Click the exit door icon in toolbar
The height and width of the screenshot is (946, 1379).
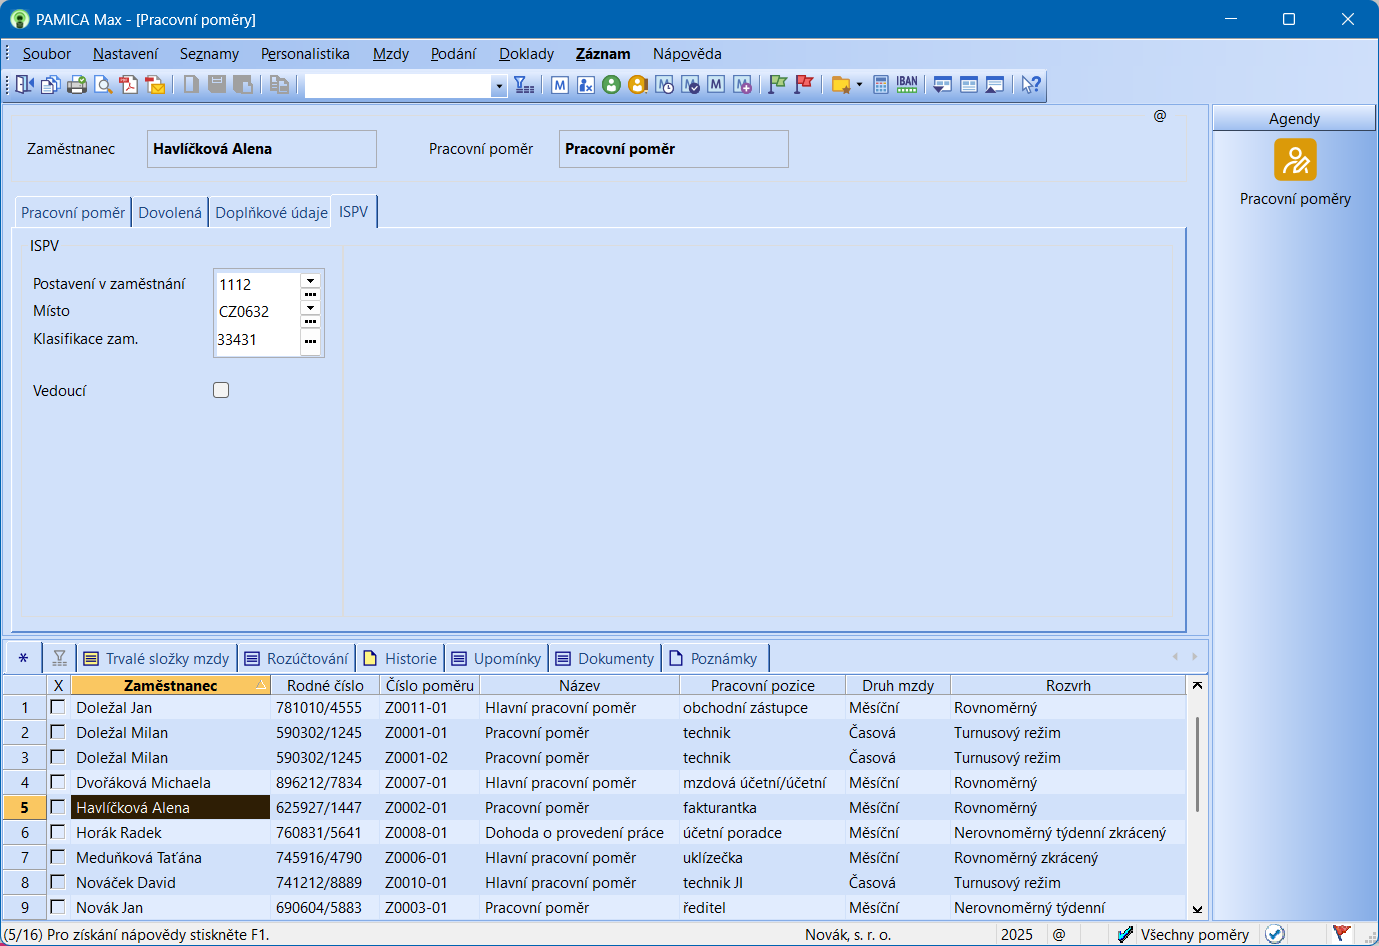click(x=25, y=85)
